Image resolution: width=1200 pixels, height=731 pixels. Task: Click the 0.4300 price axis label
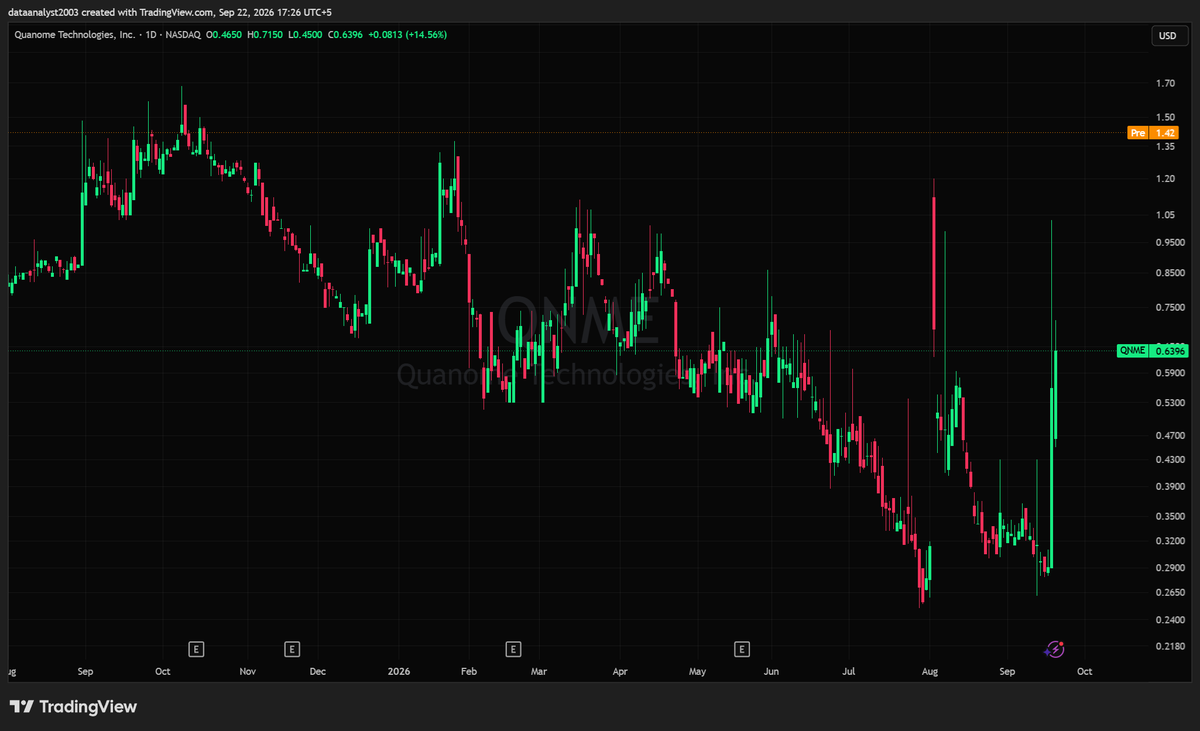(x=1169, y=460)
